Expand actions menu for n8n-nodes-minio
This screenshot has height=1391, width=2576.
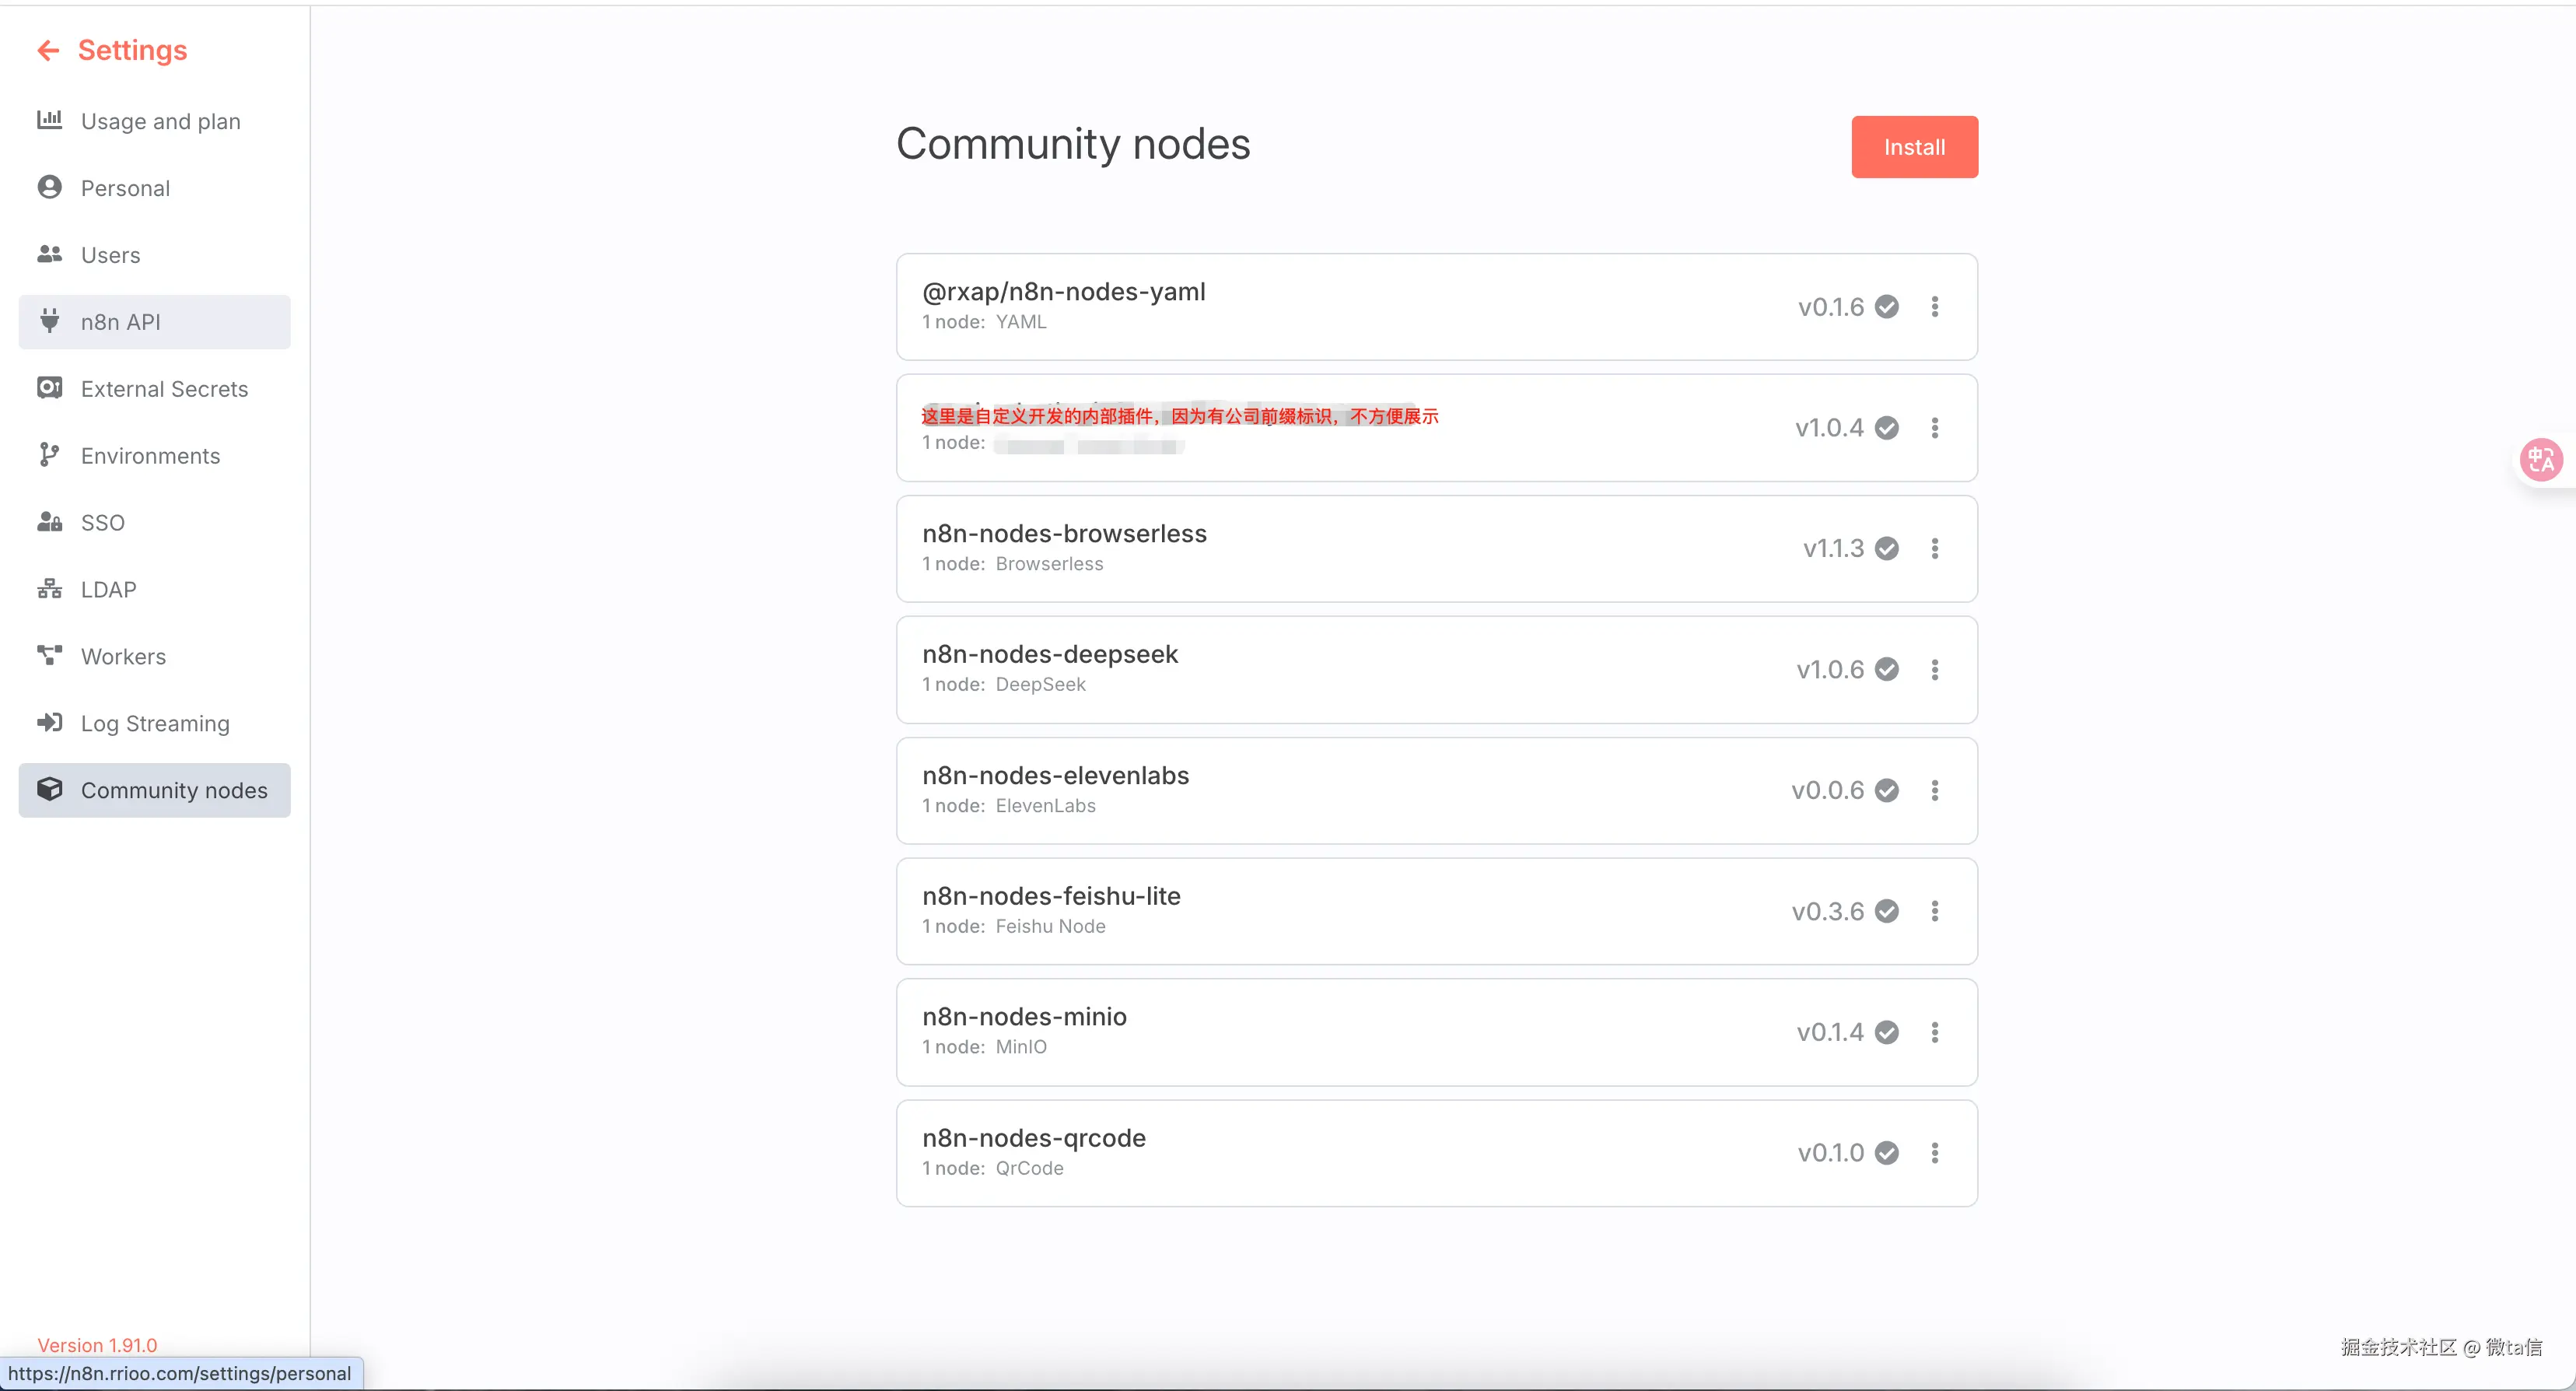pos(1935,1032)
